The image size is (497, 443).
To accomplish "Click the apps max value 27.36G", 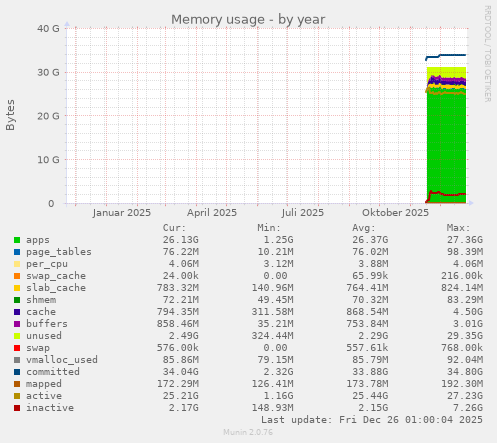I will [465, 240].
